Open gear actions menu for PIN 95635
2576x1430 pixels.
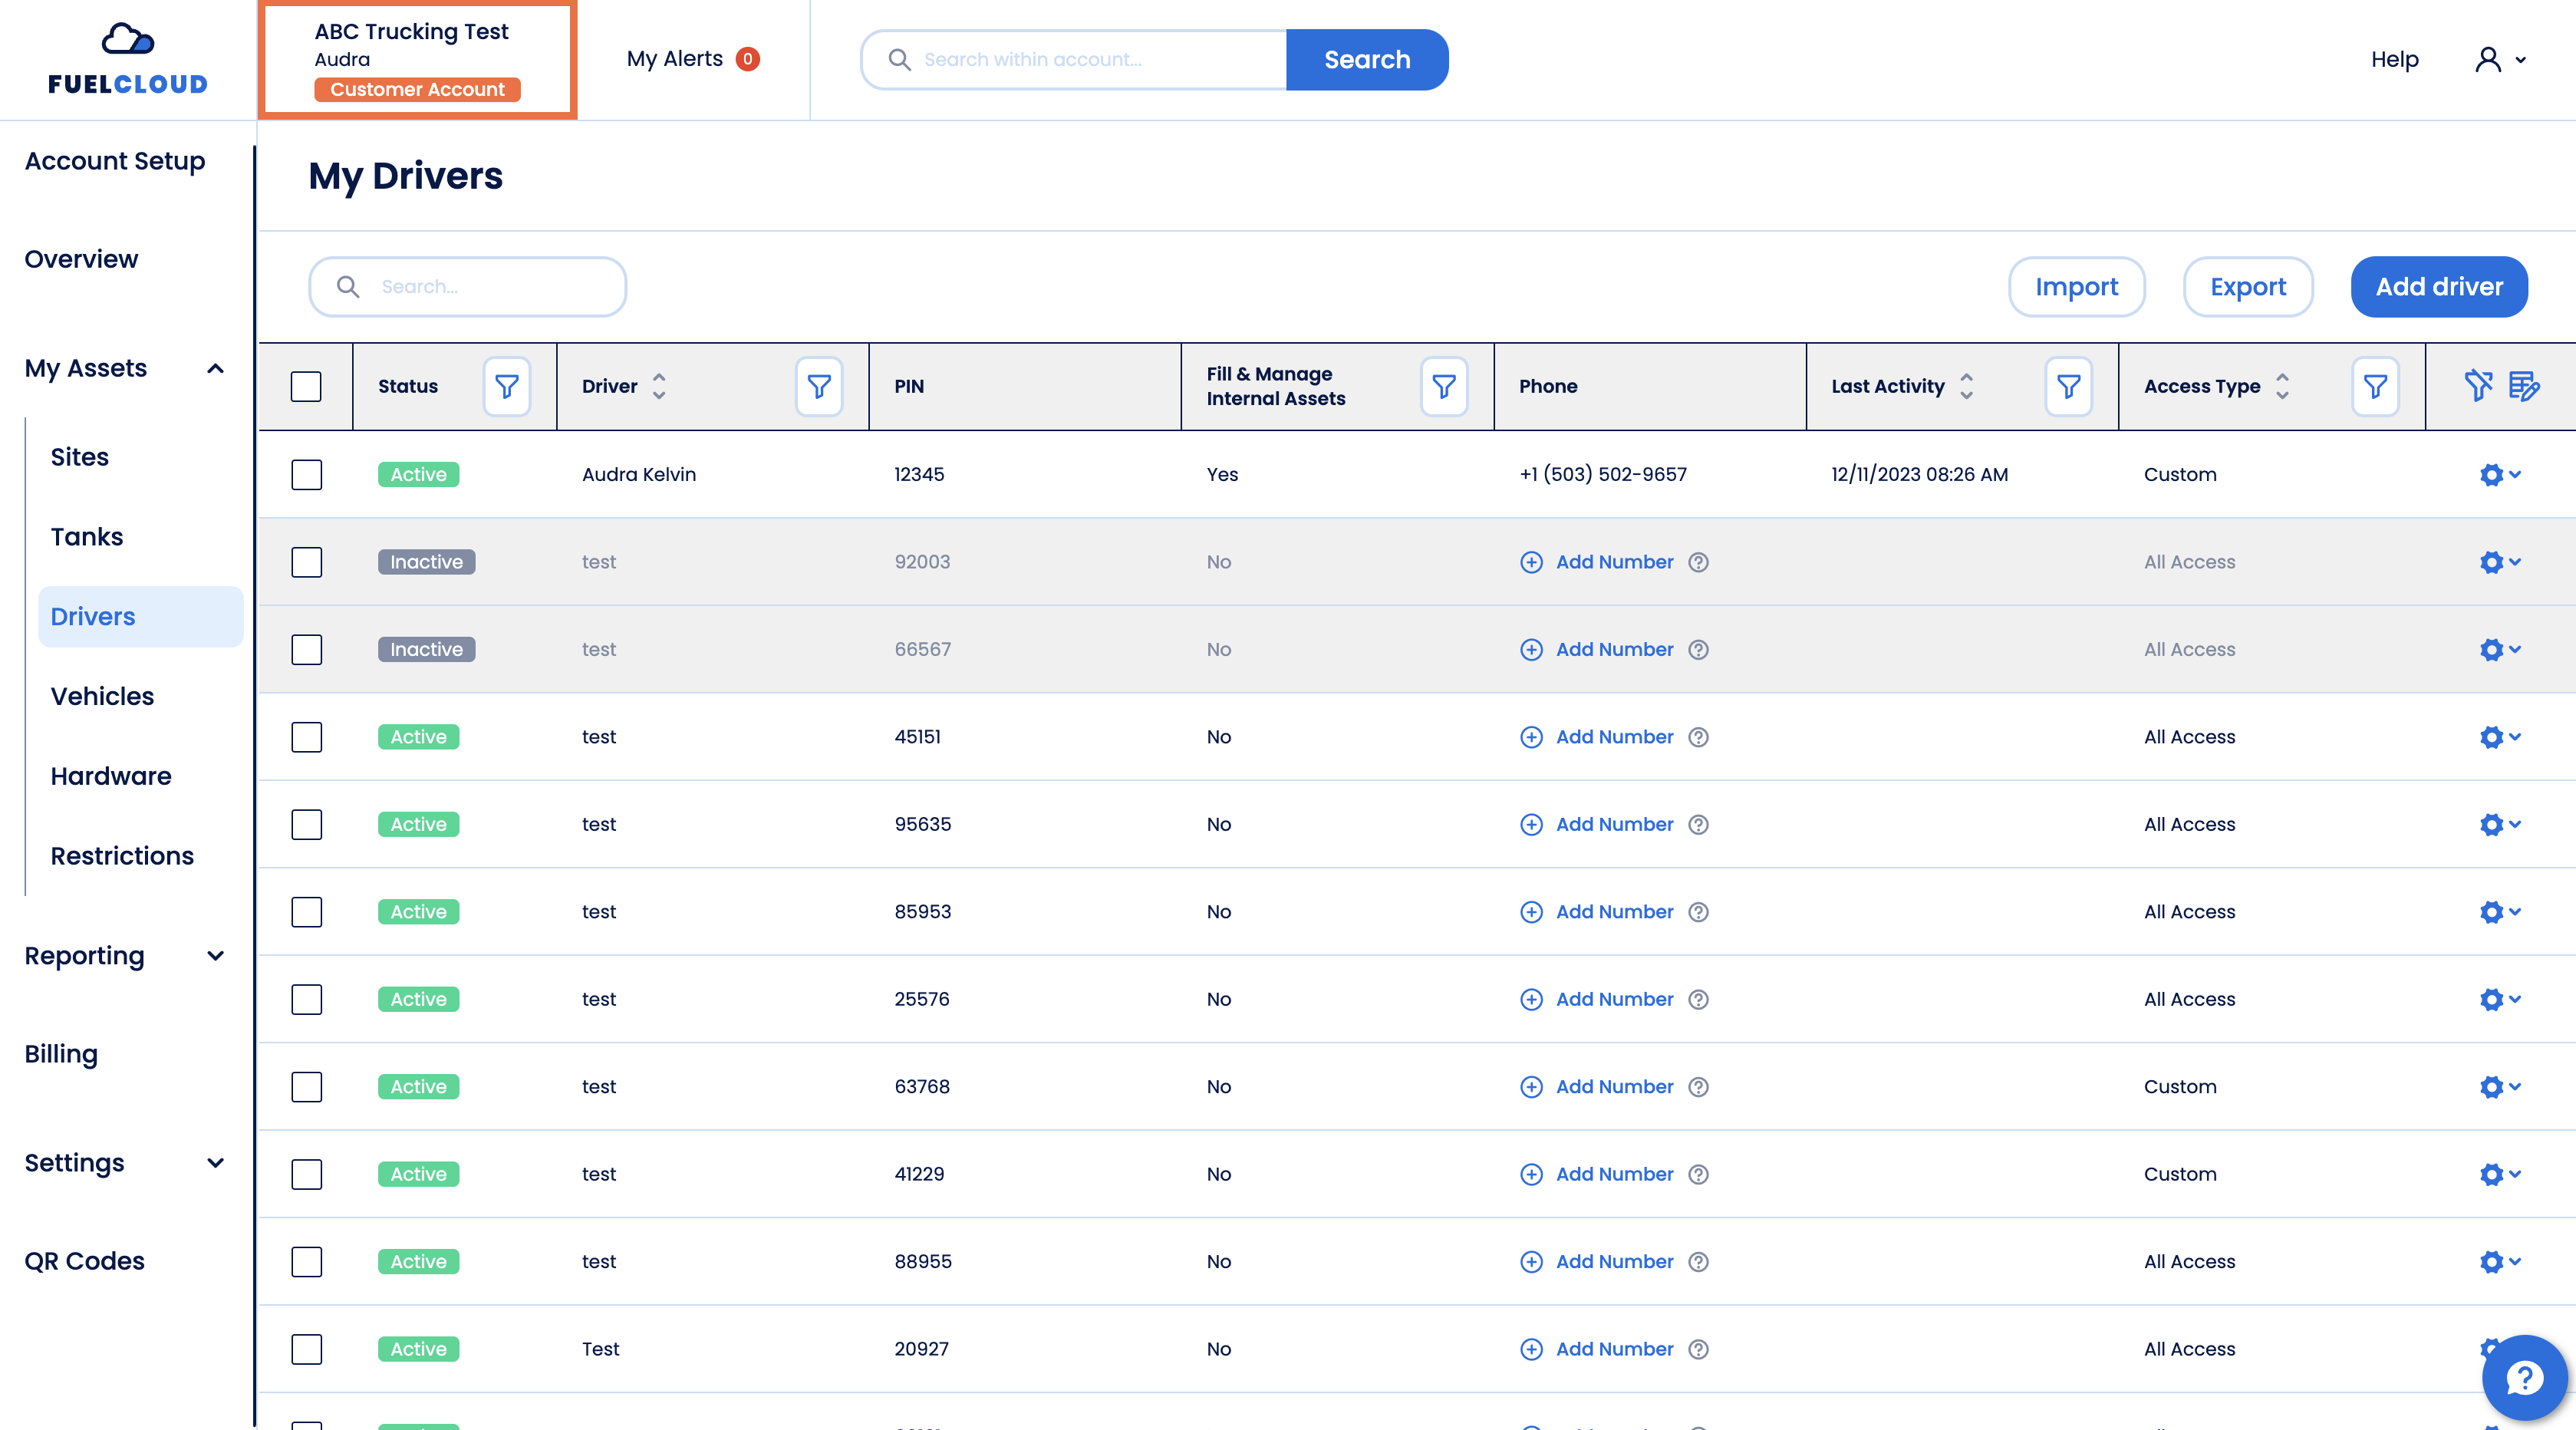pyautogui.click(x=2500, y=825)
